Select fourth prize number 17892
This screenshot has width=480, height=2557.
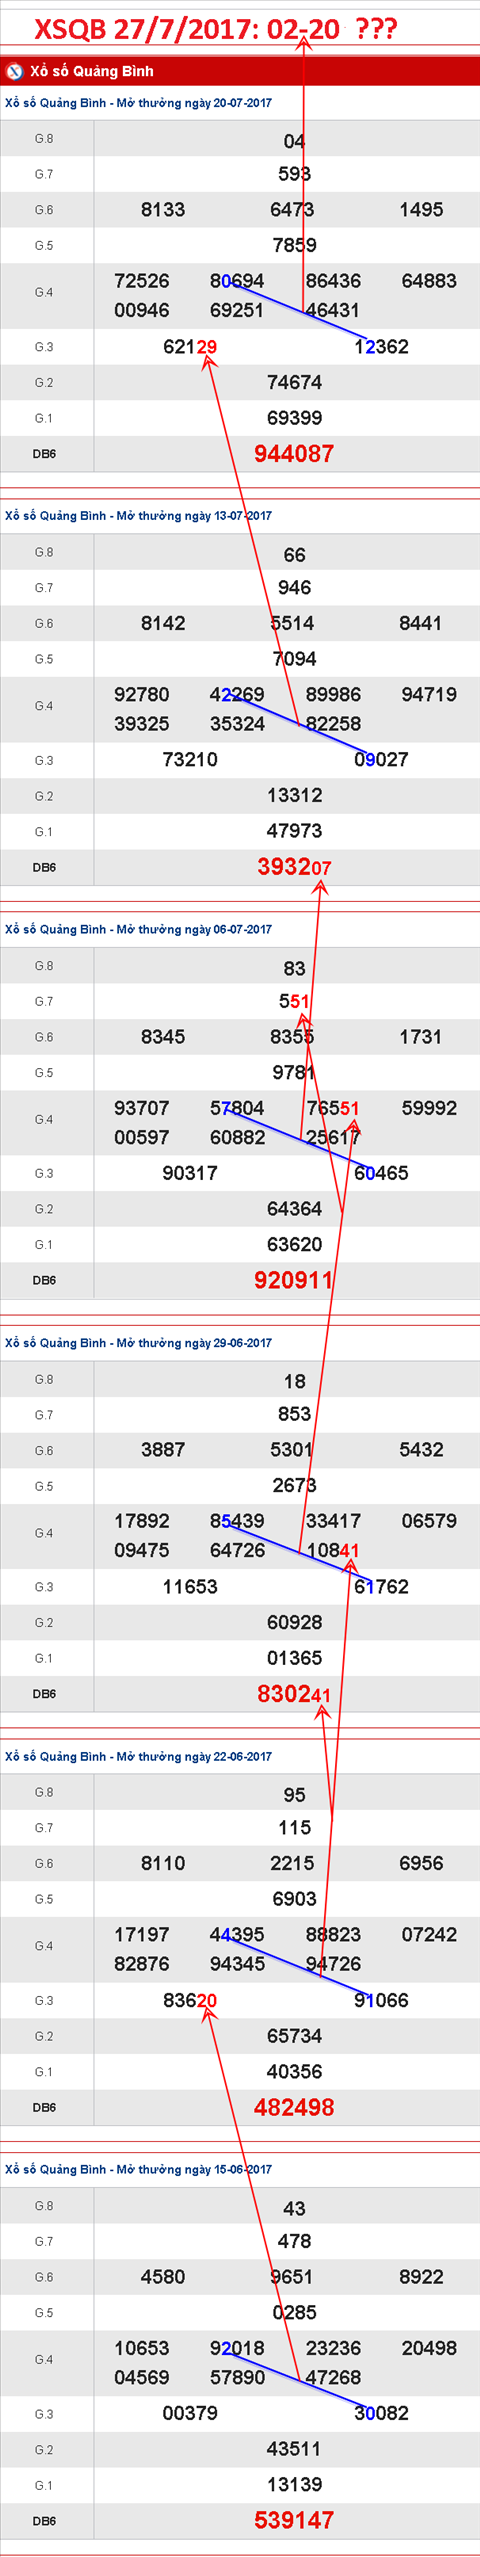pyautogui.click(x=142, y=1521)
